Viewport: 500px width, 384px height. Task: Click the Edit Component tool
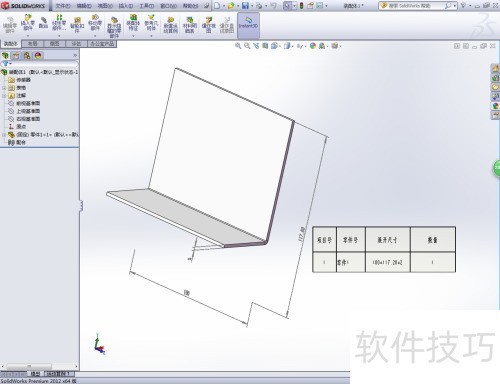(10, 25)
